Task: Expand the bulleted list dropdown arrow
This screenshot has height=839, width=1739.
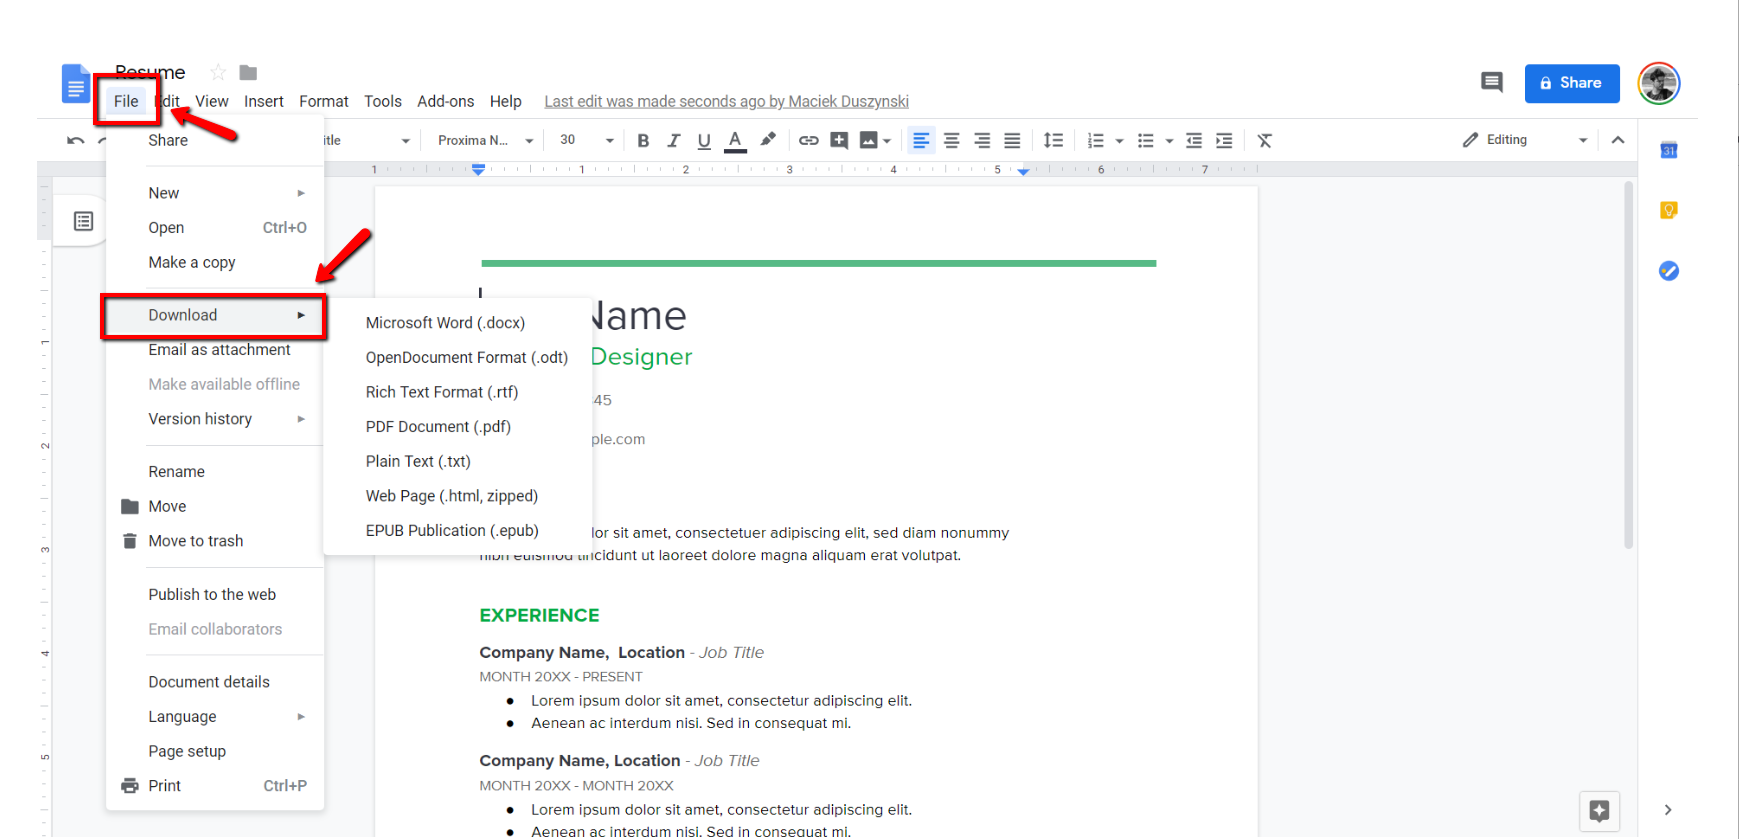Action: [x=1169, y=141]
